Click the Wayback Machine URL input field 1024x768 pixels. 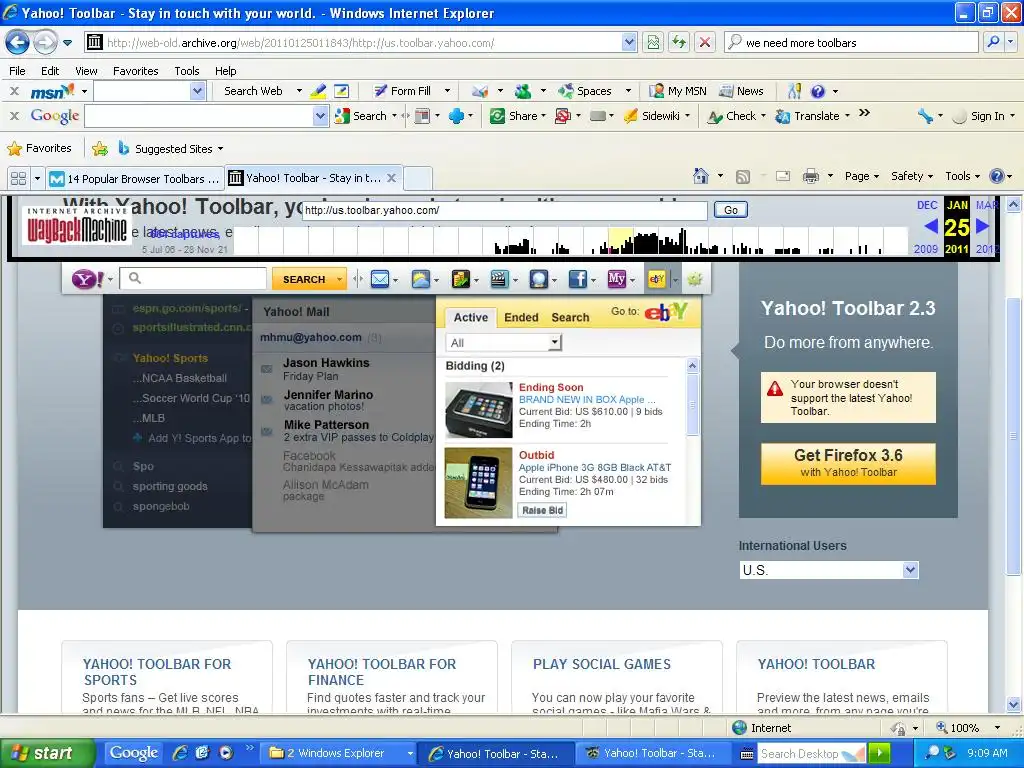(505, 210)
